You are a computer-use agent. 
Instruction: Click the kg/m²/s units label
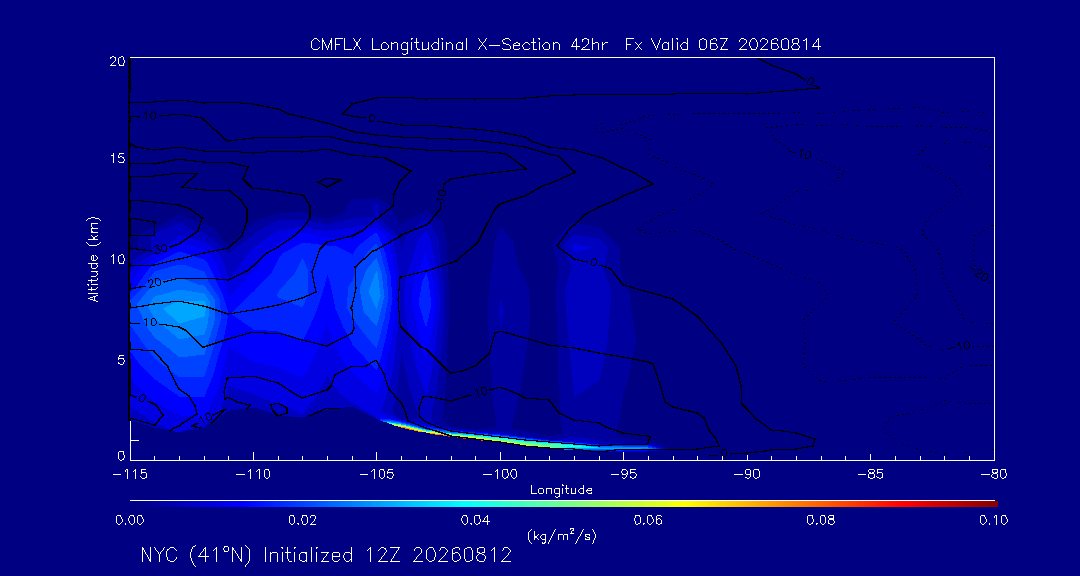point(561,536)
